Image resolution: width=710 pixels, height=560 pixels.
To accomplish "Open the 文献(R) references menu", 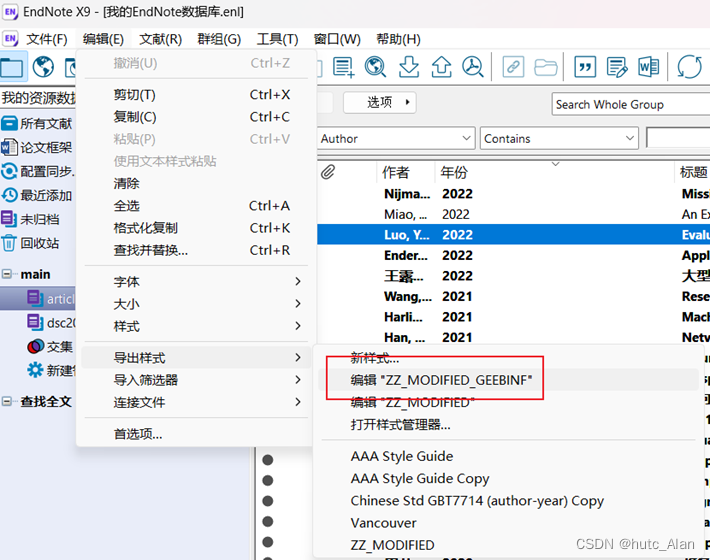I will 160,39.
